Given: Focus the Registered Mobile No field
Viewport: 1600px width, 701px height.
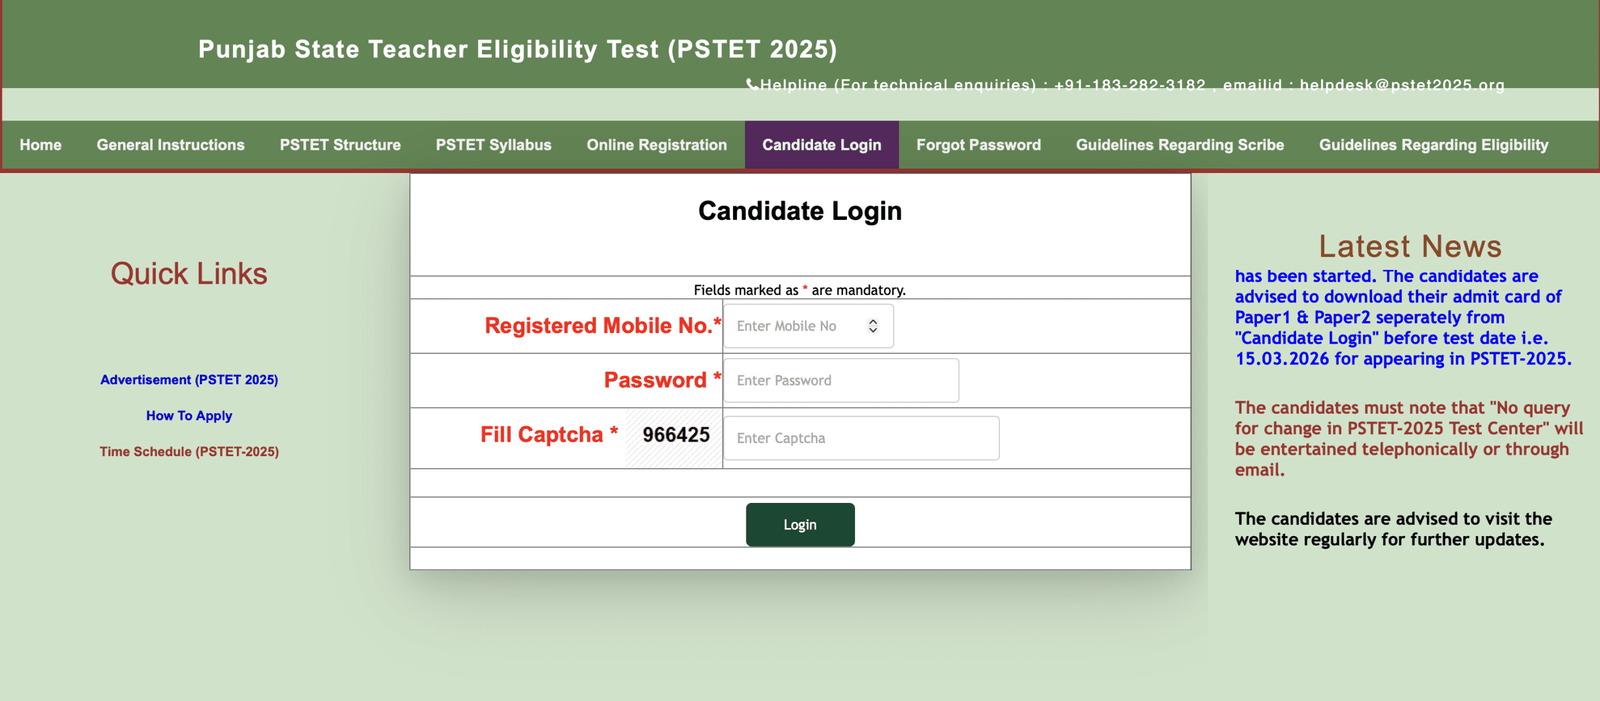Looking at the screenshot, I should (x=795, y=326).
